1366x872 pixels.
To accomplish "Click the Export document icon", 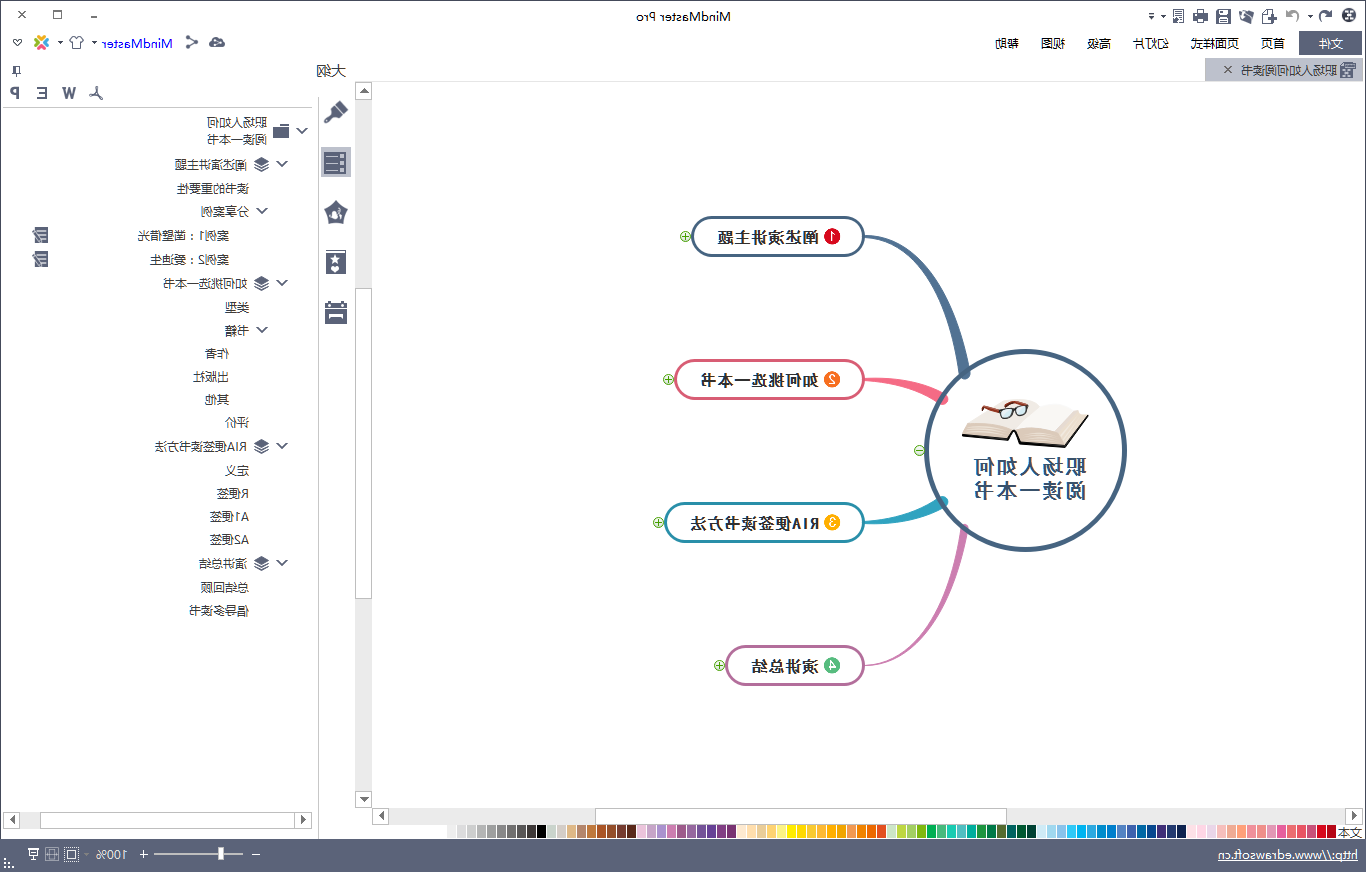I will pyautogui.click(x=1179, y=16).
